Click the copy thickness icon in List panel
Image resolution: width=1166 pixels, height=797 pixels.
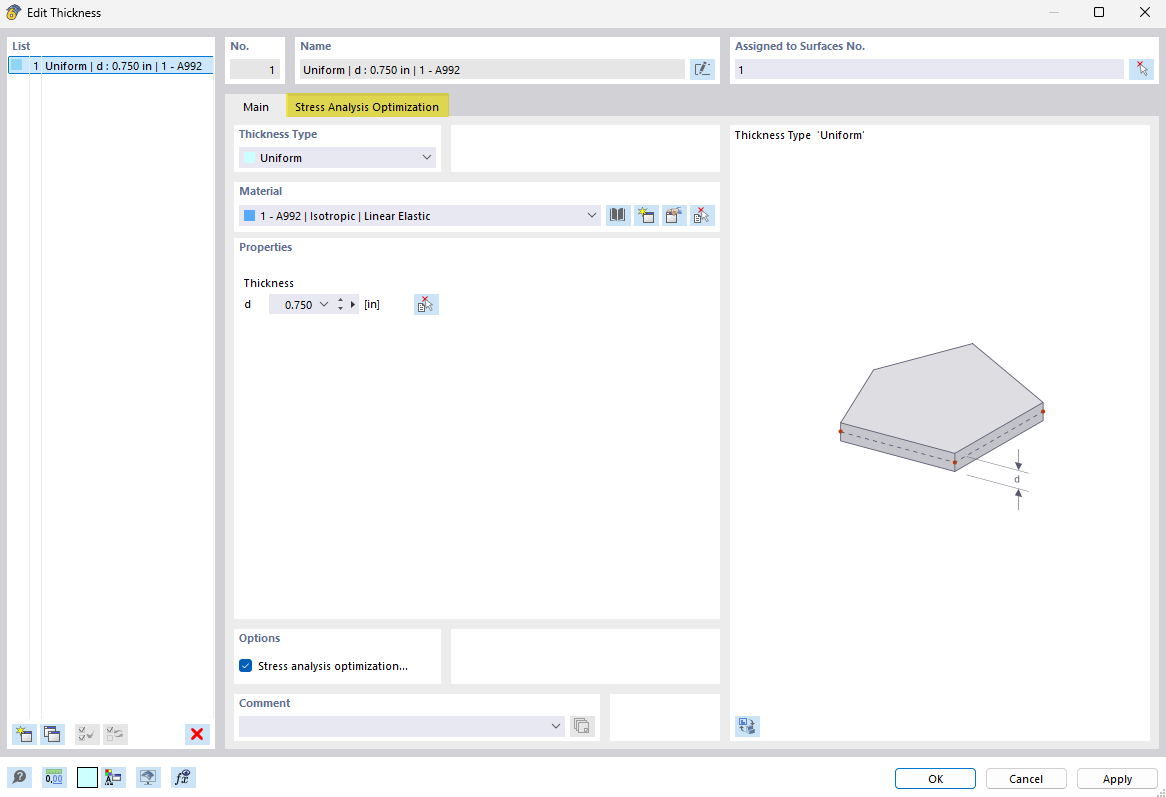click(52, 735)
